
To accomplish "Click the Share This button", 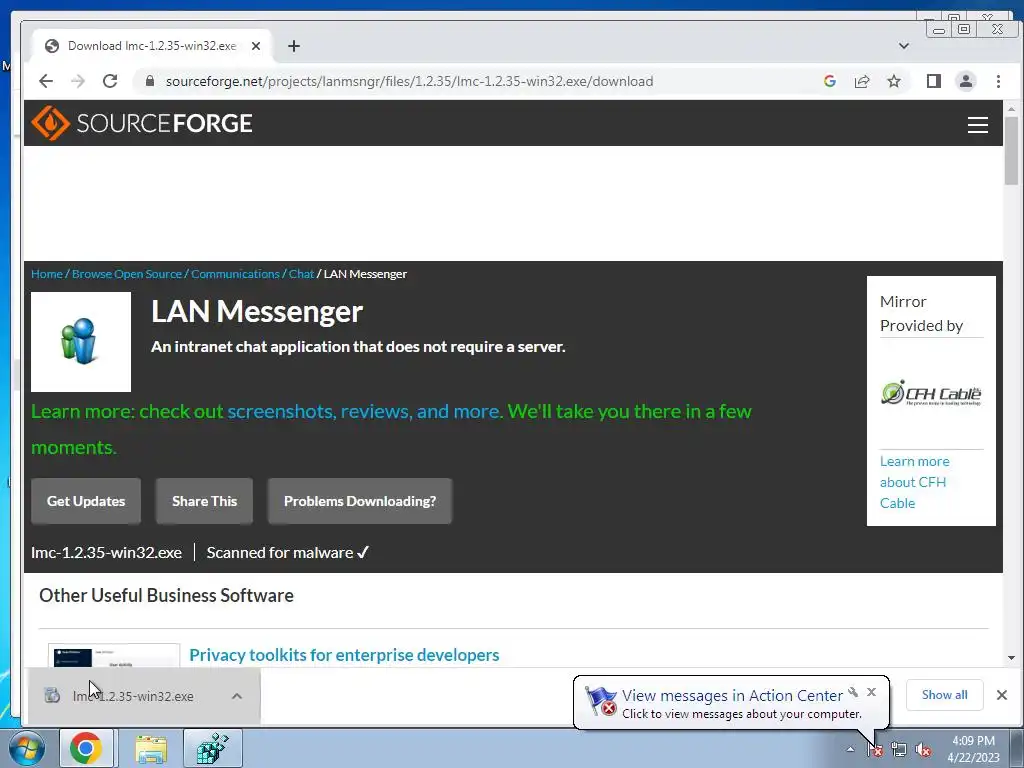I will [204, 501].
